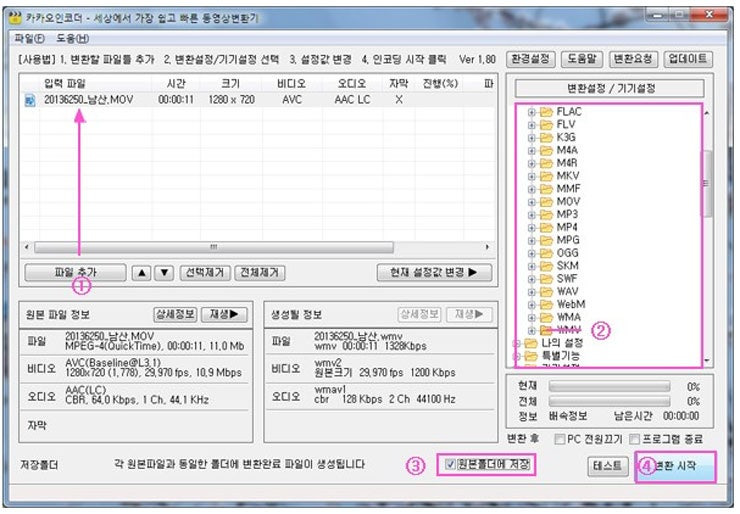This screenshot has width=740, height=514.
Task: Select the 20136250_남산.MOV file row
Action: 258,100
